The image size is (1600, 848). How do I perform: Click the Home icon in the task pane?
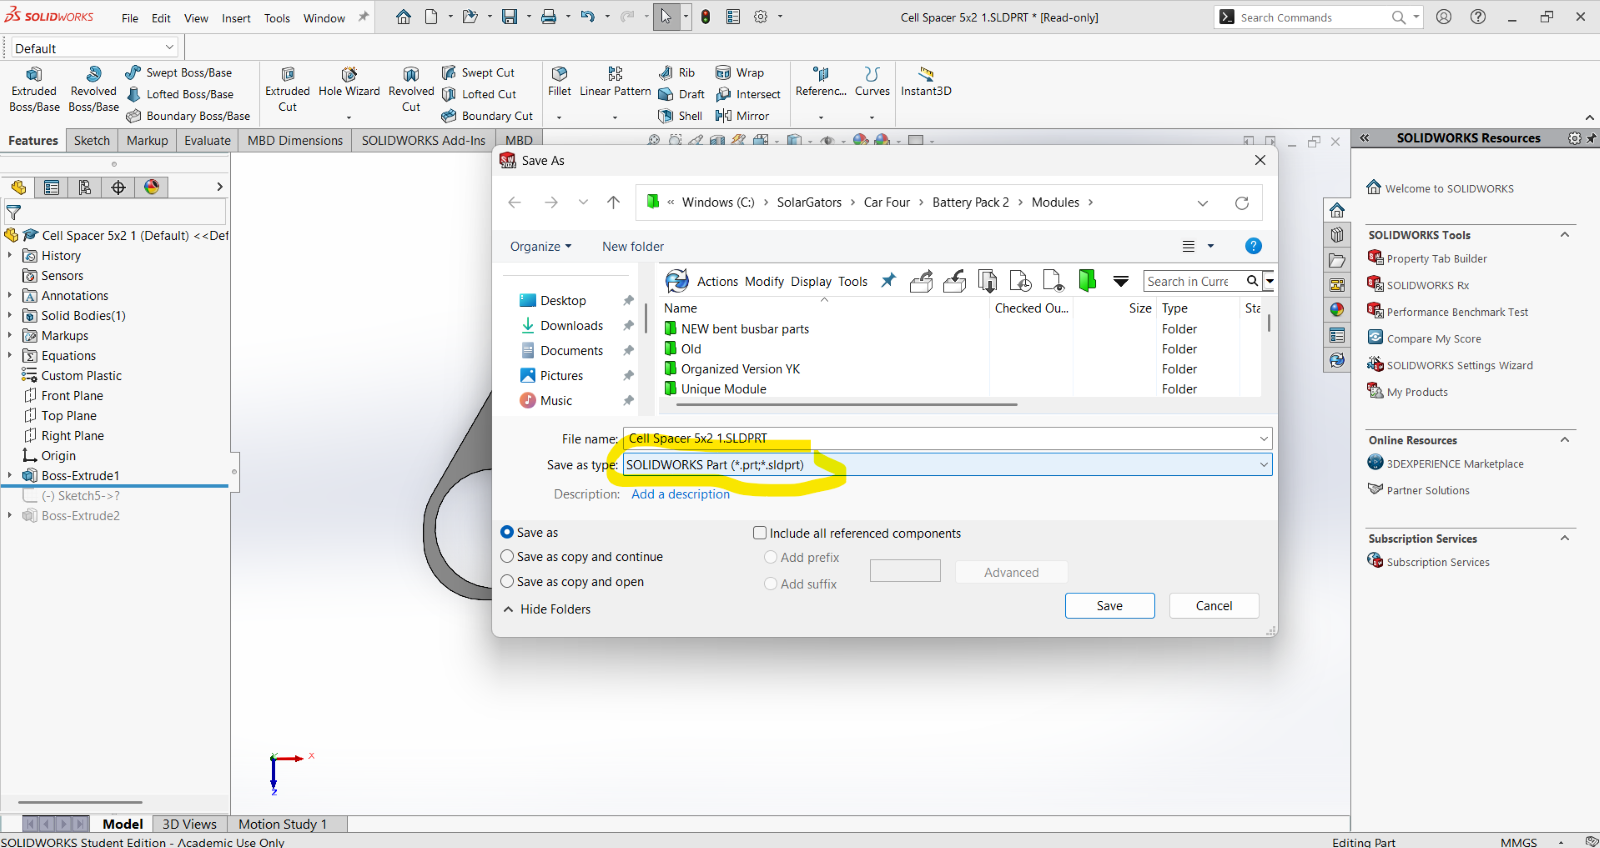click(x=1337, y=210)
